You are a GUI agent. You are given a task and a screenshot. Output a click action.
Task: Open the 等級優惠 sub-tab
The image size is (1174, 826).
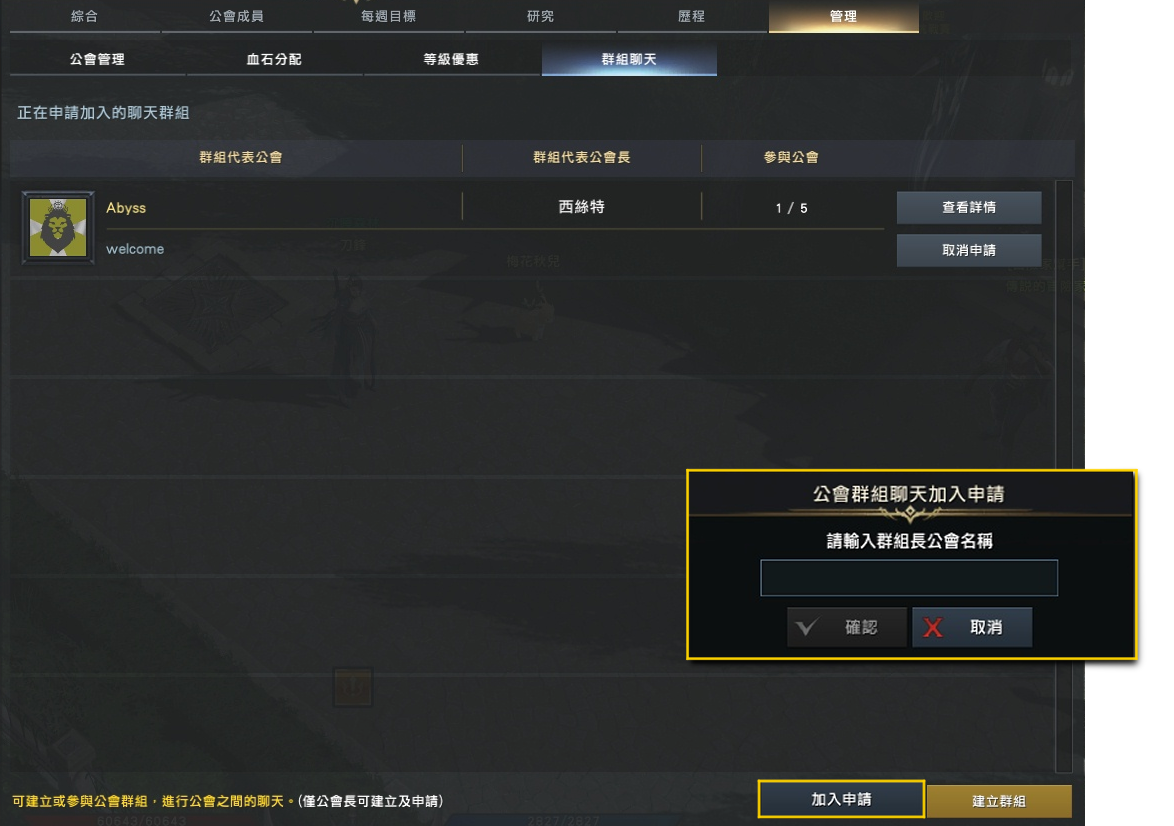tap(451, 59)
